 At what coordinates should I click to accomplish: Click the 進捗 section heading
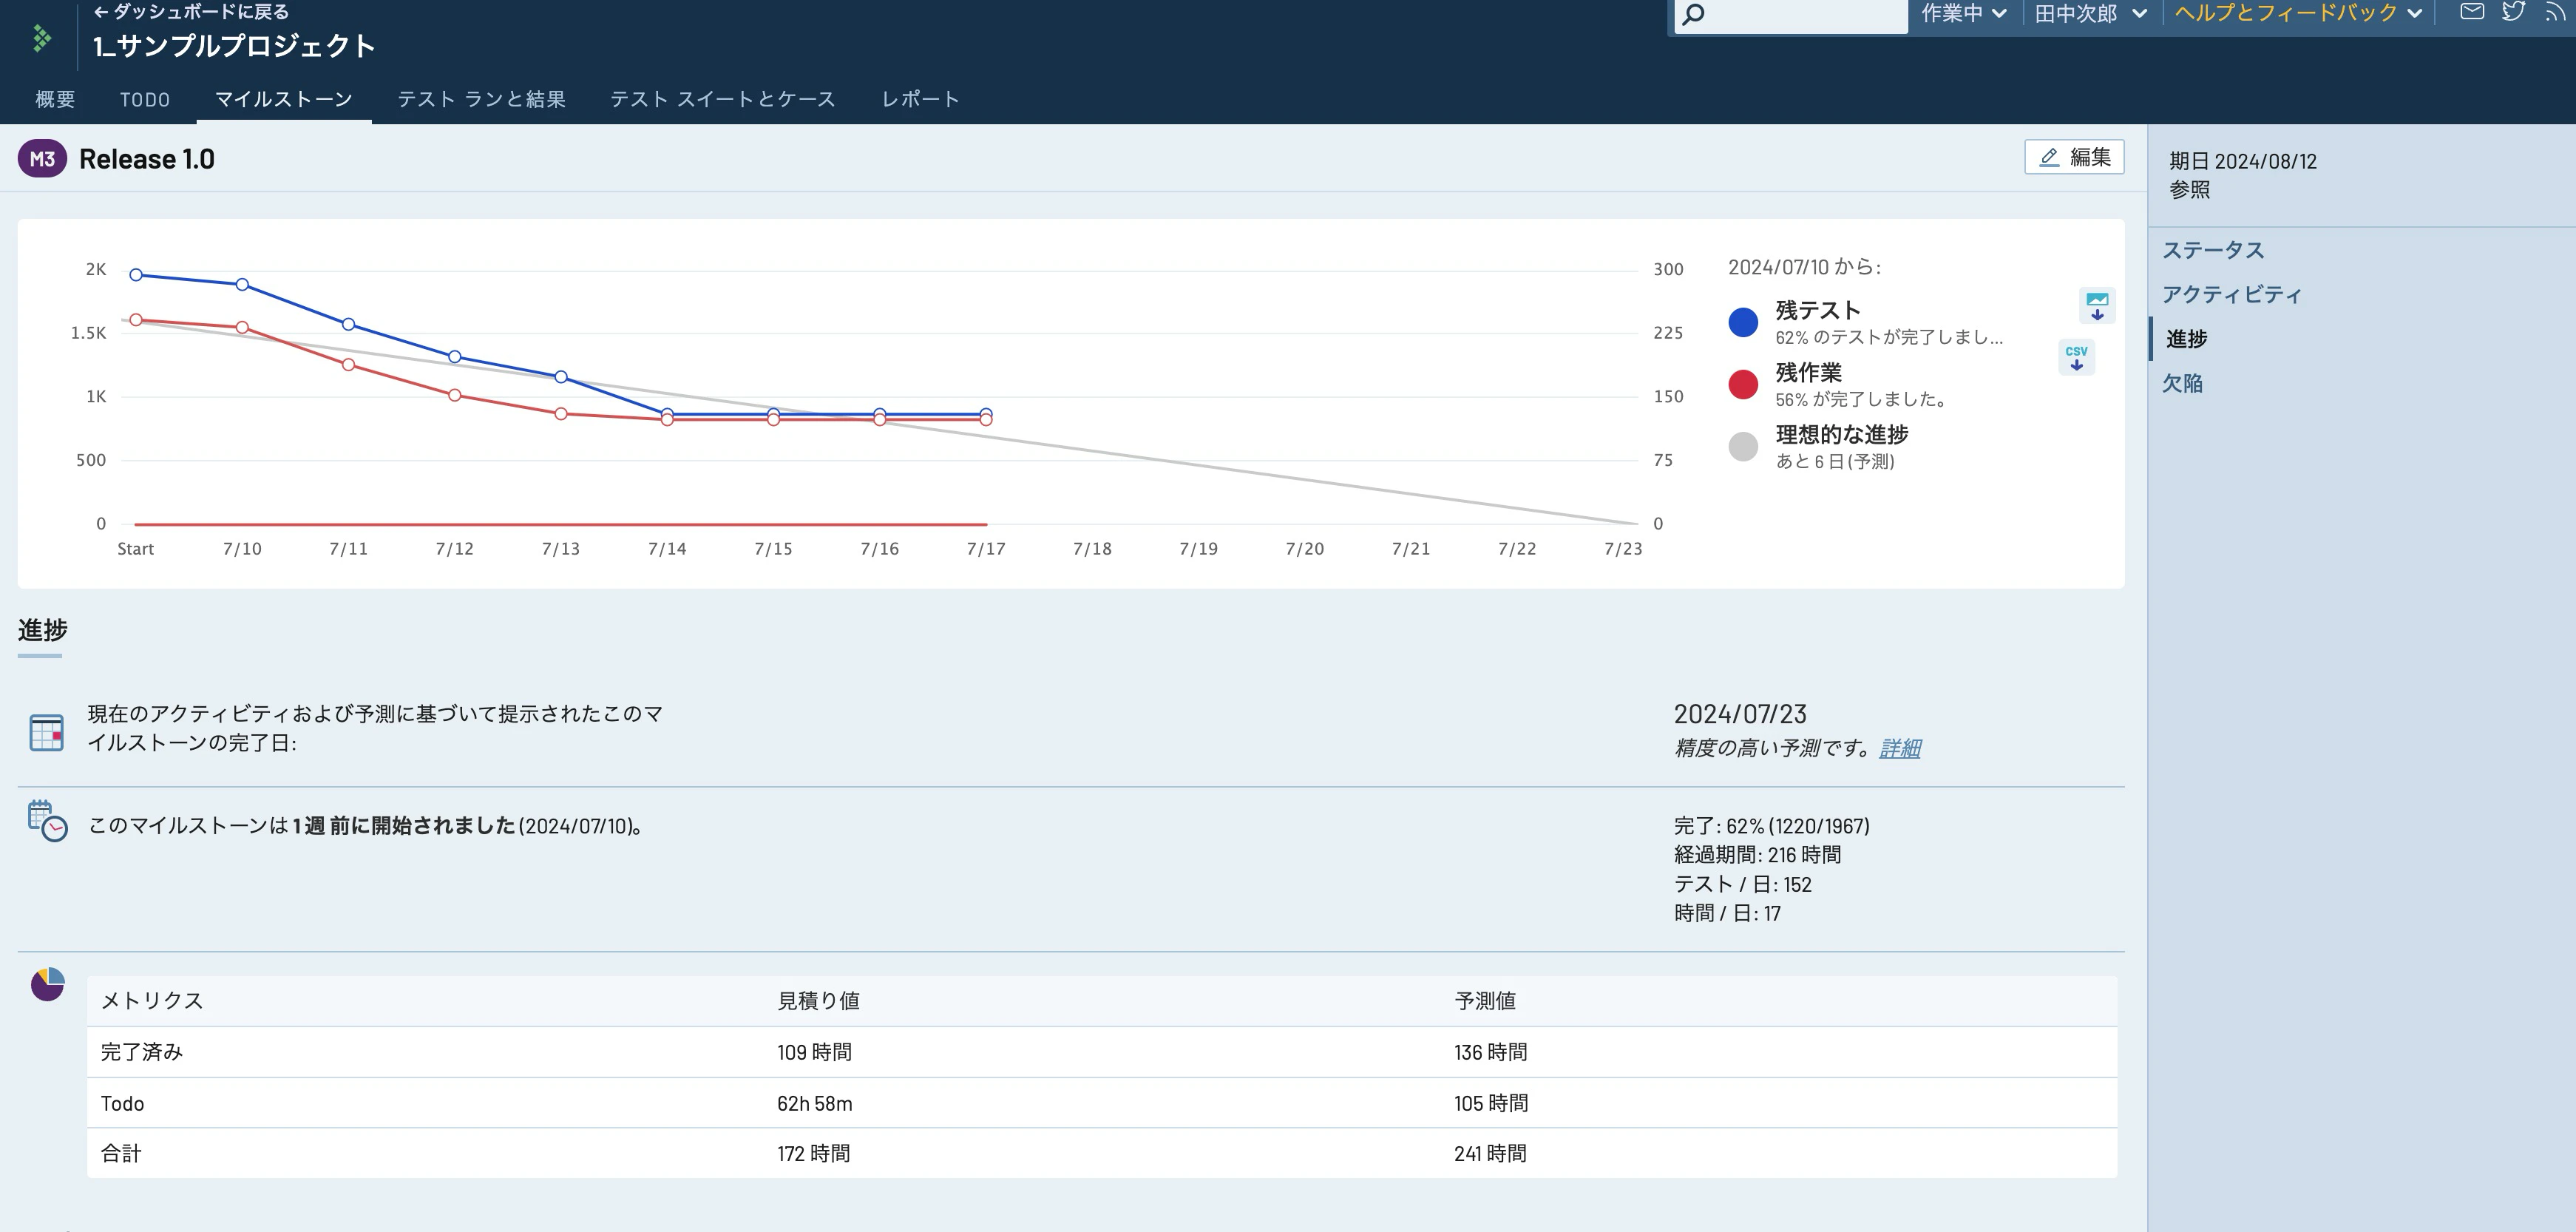click(x=43, y=630)
